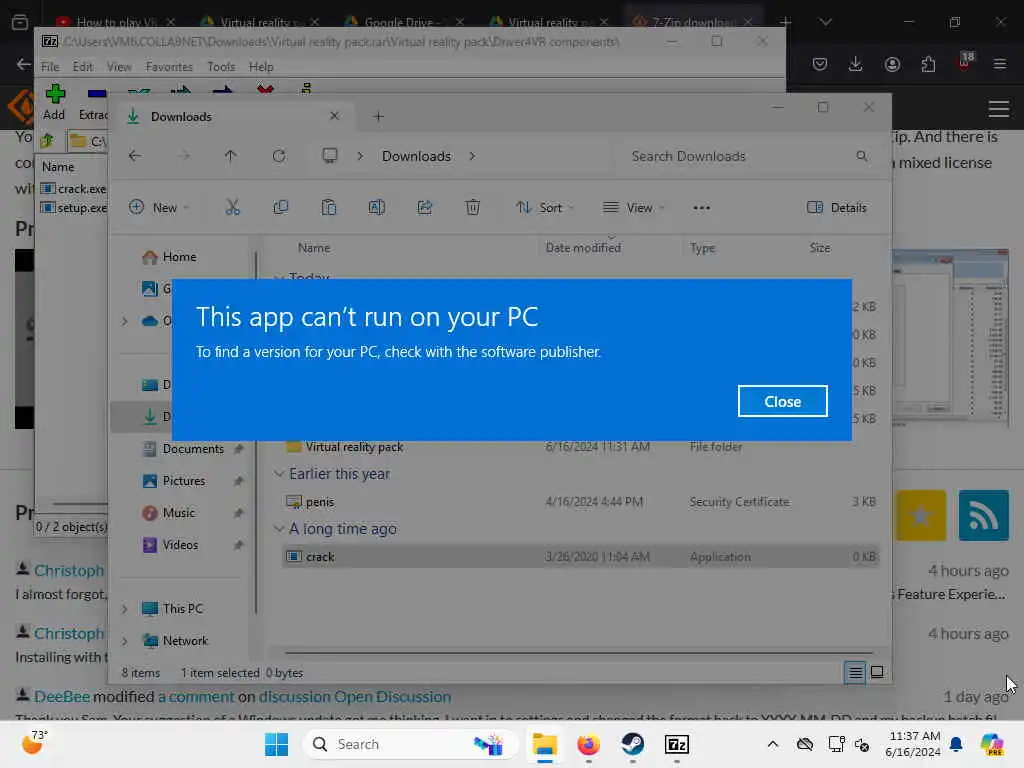Open Firefox from the taskbar

coord(588,744)
